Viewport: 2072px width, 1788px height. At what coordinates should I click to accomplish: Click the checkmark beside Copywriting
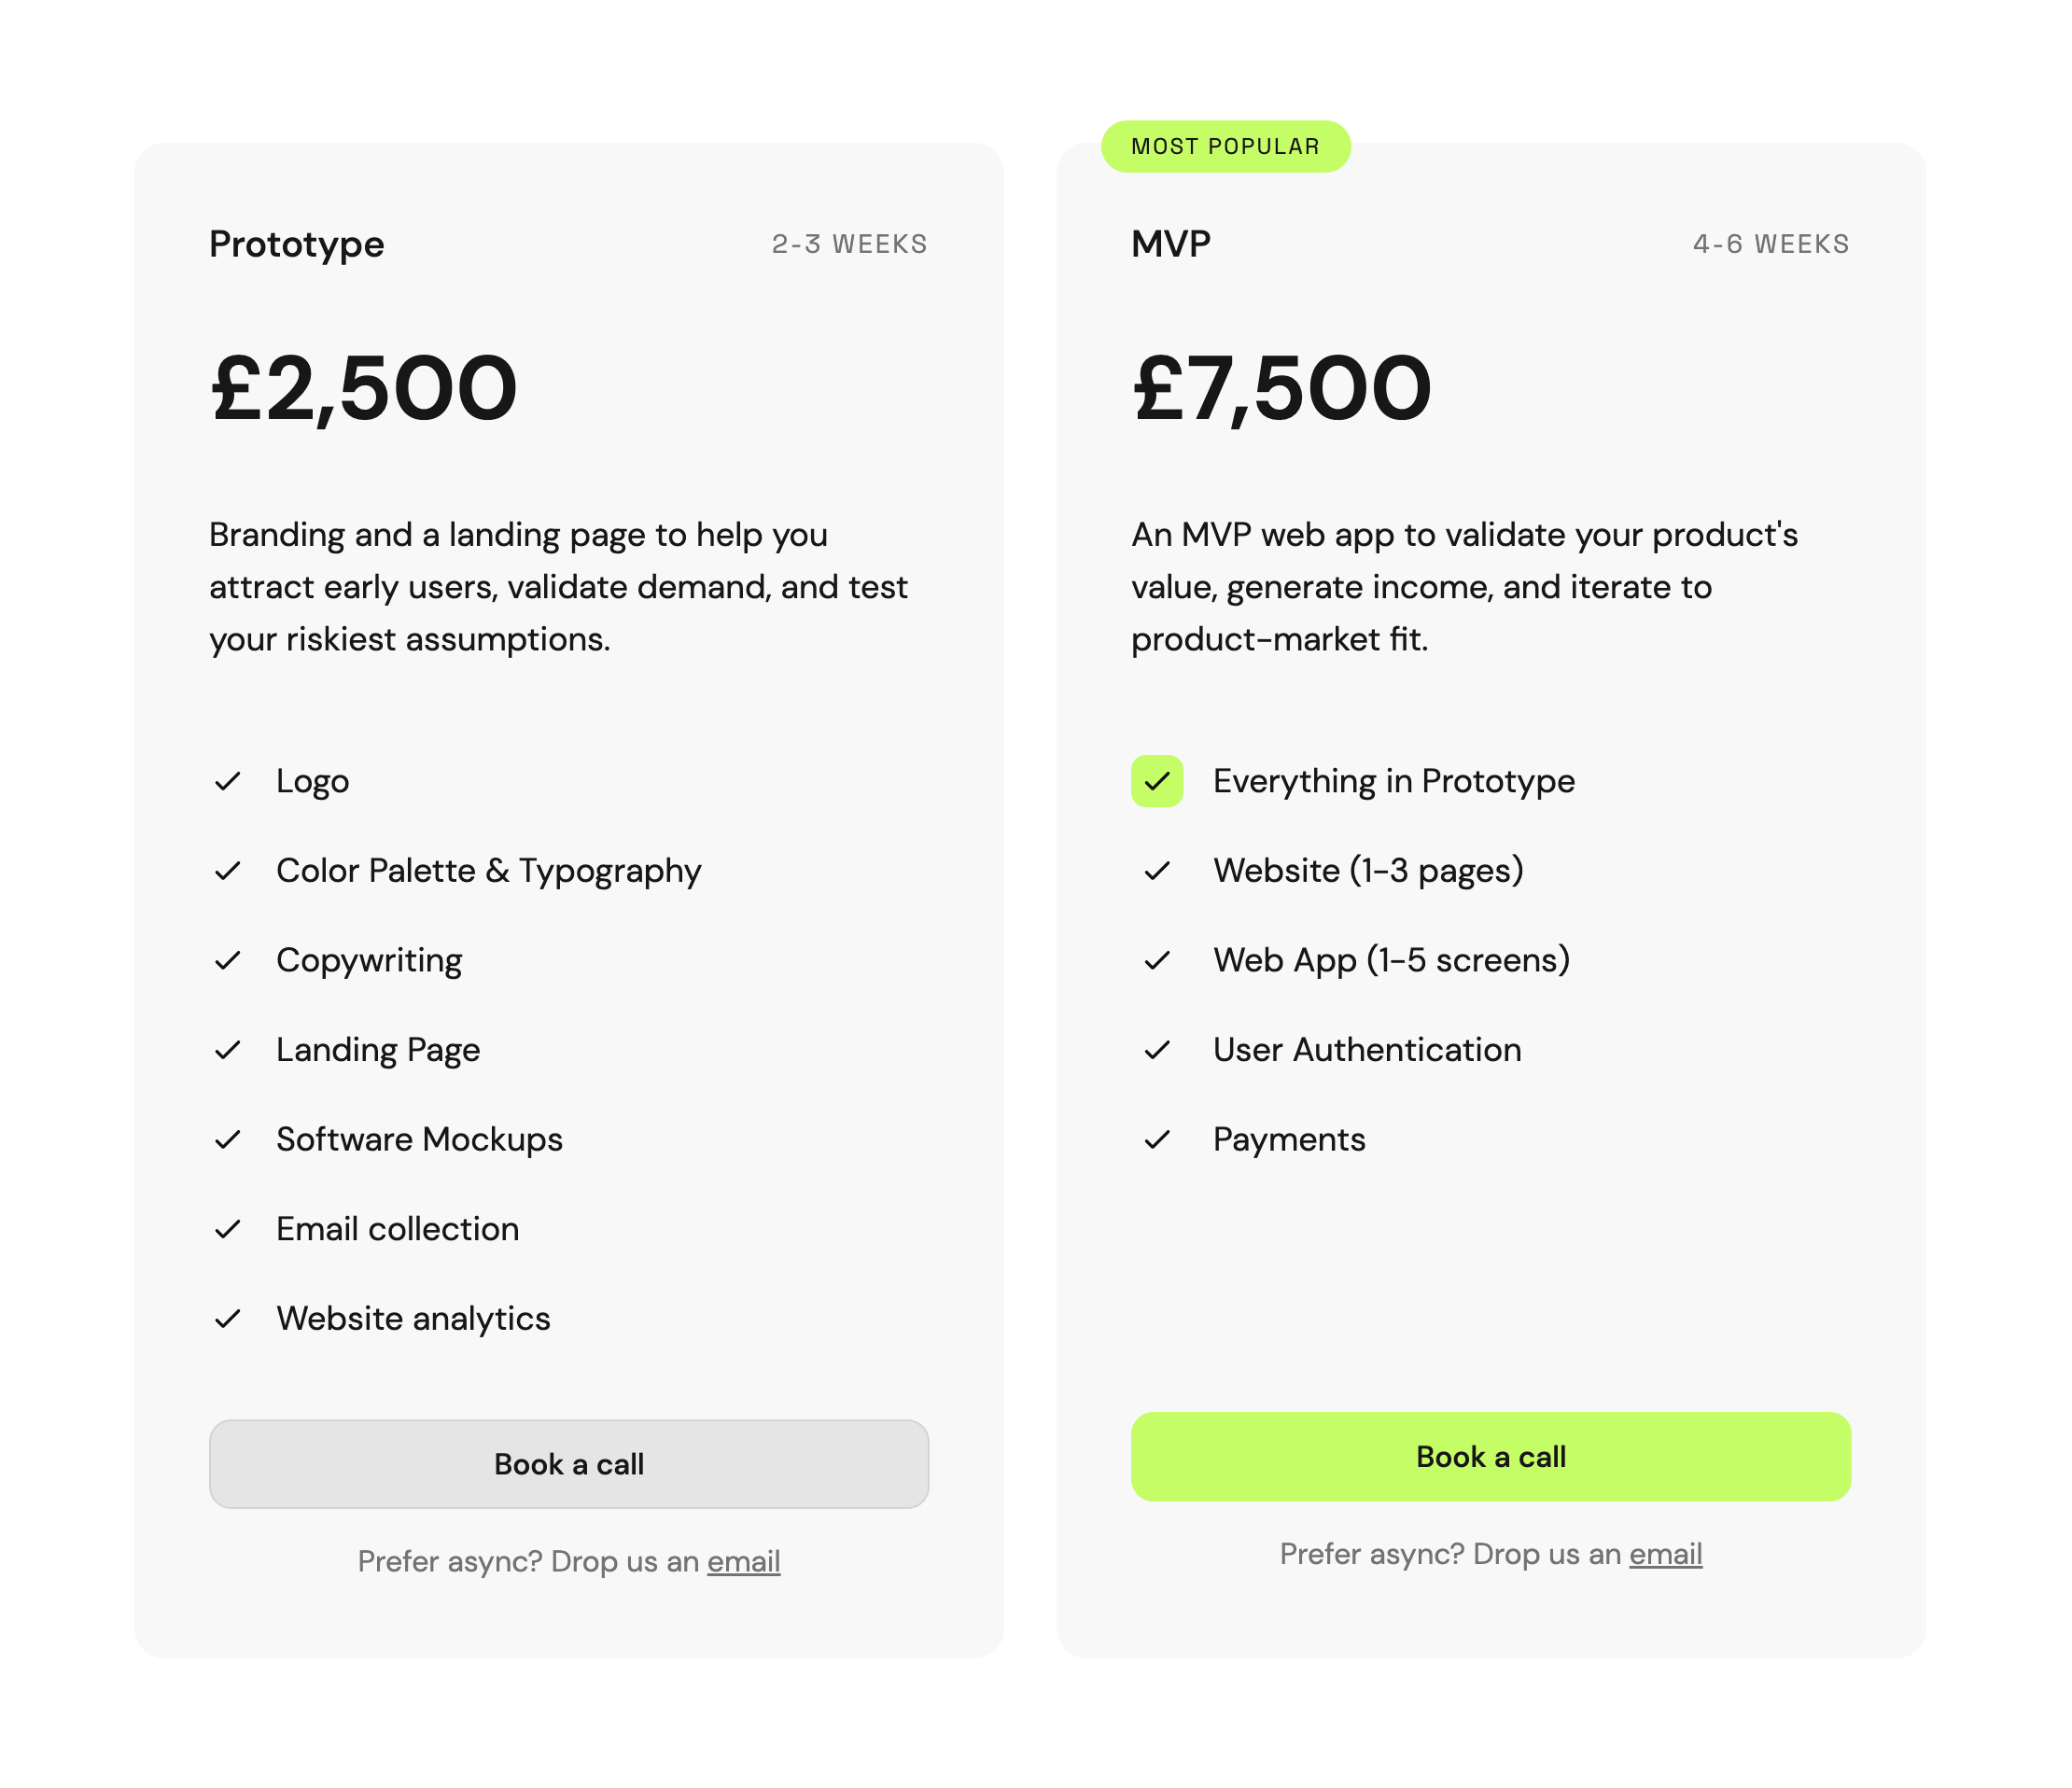point(228,960)
